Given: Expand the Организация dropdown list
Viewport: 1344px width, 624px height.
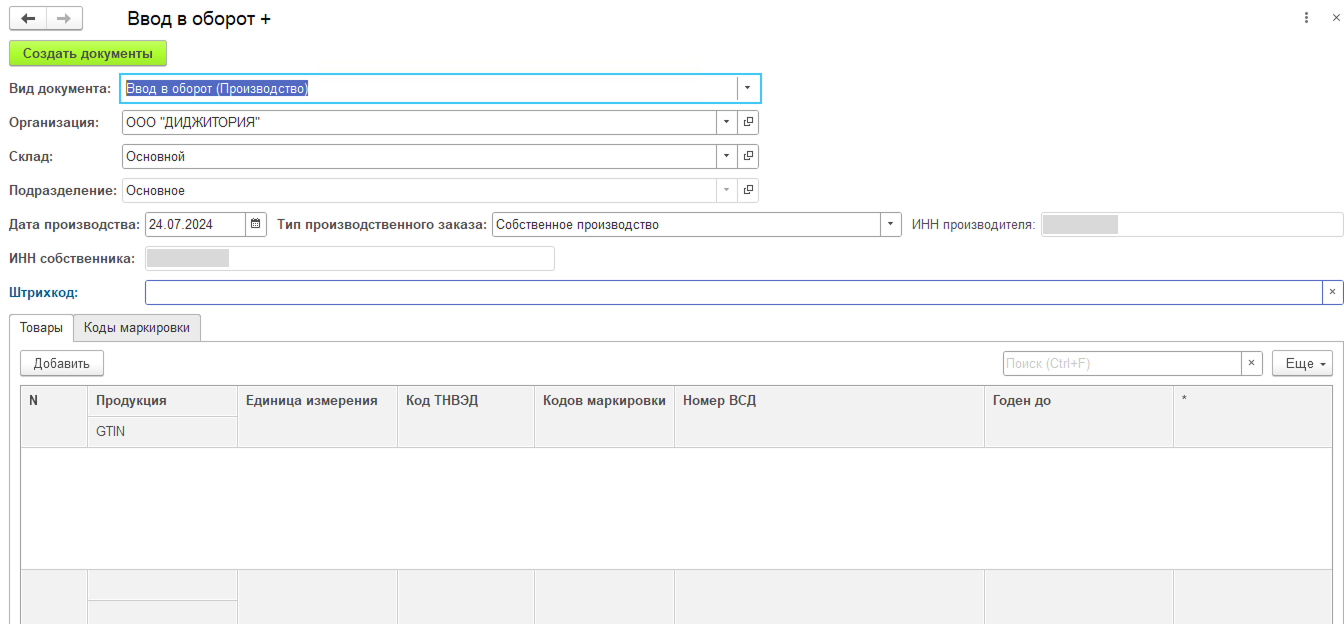Looking at the screenshot, I should click(x=726, y=122).
